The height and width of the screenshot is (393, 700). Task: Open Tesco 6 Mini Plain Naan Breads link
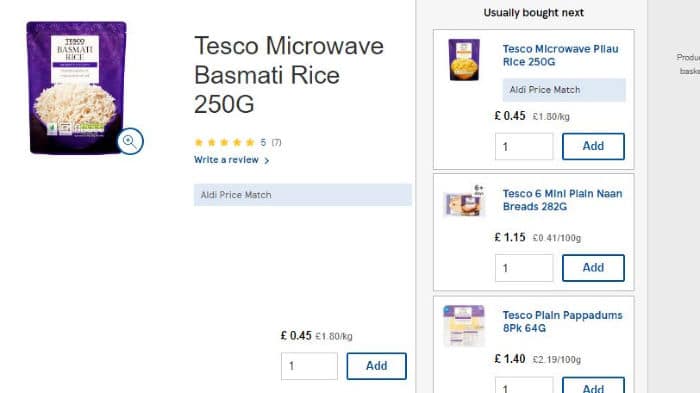(x=562, y=200)
